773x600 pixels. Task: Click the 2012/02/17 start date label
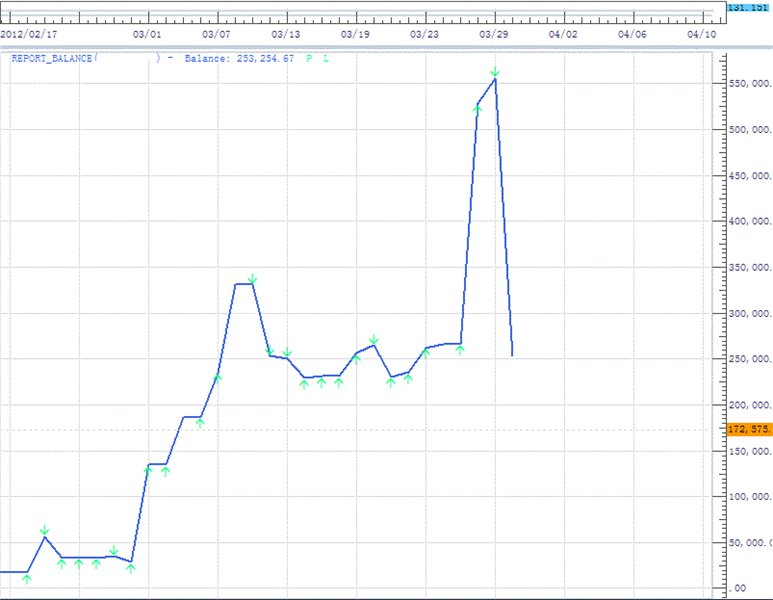pyautogui.click(x=27, y=33)
